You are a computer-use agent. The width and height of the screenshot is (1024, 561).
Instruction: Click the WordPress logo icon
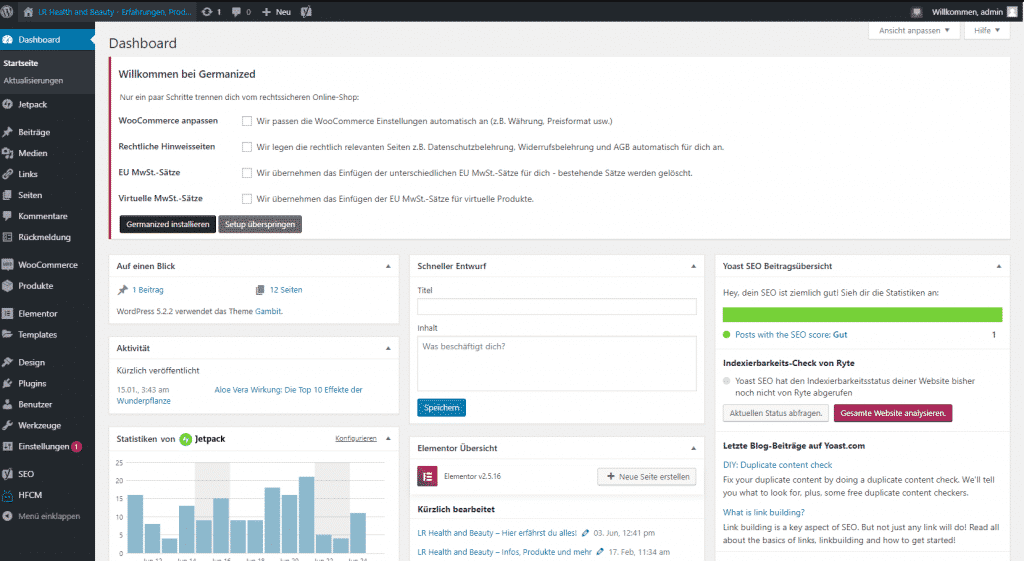pyautogui.click(x=7, y=12)
